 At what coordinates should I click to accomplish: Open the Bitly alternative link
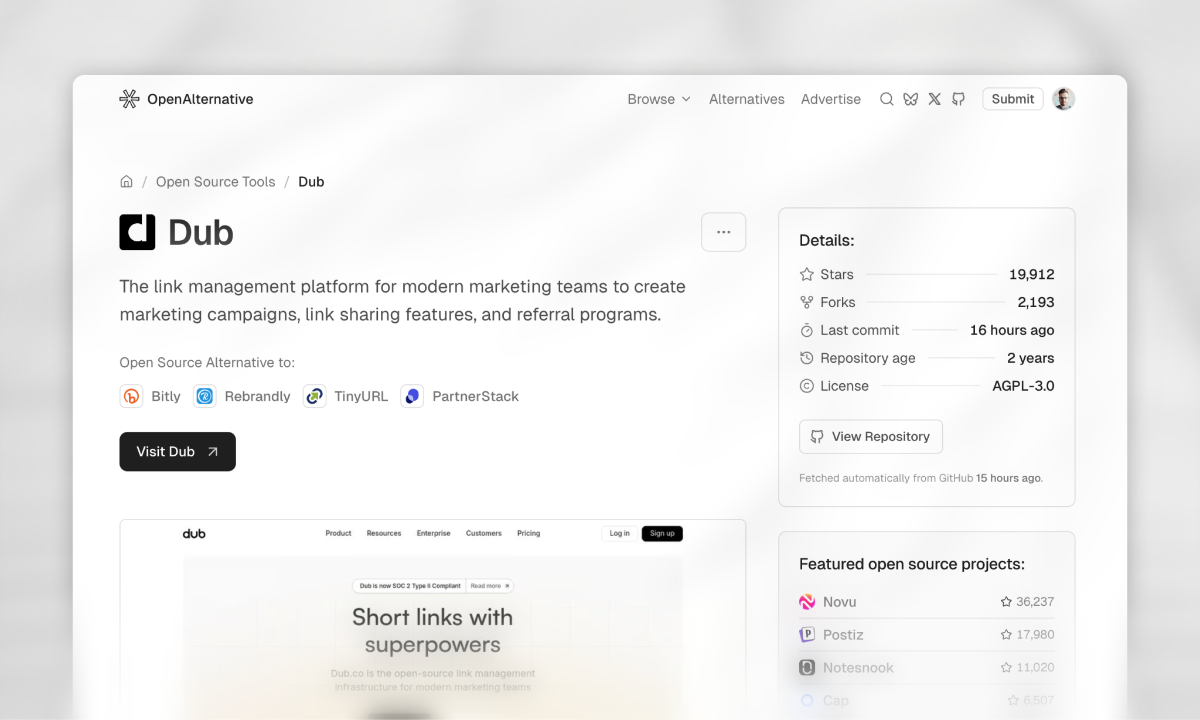tap(150, 396)
